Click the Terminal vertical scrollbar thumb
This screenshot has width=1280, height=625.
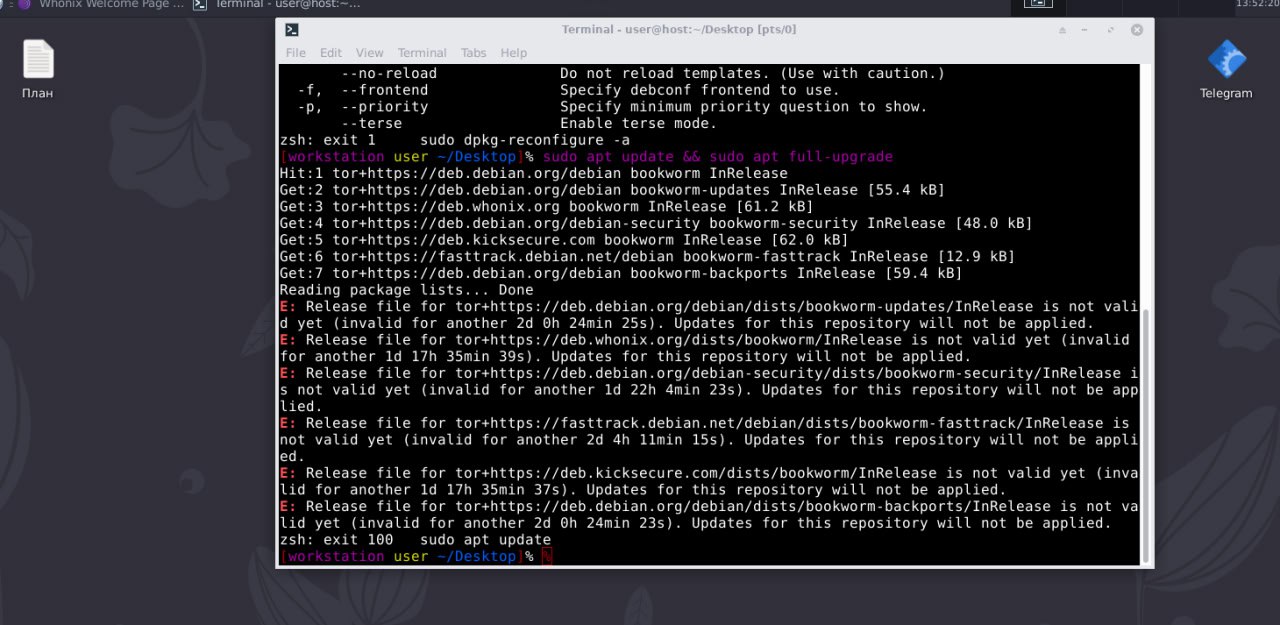(1146, 435)
